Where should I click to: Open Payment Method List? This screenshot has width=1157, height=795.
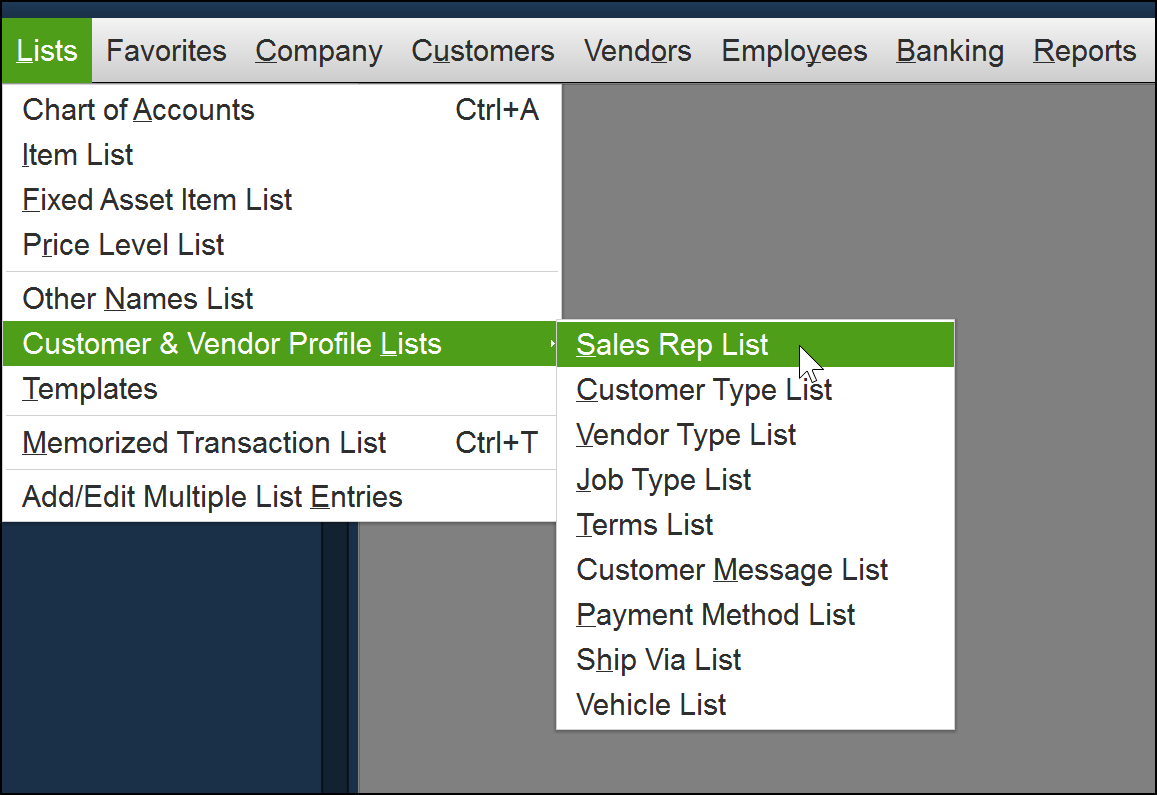755,615
